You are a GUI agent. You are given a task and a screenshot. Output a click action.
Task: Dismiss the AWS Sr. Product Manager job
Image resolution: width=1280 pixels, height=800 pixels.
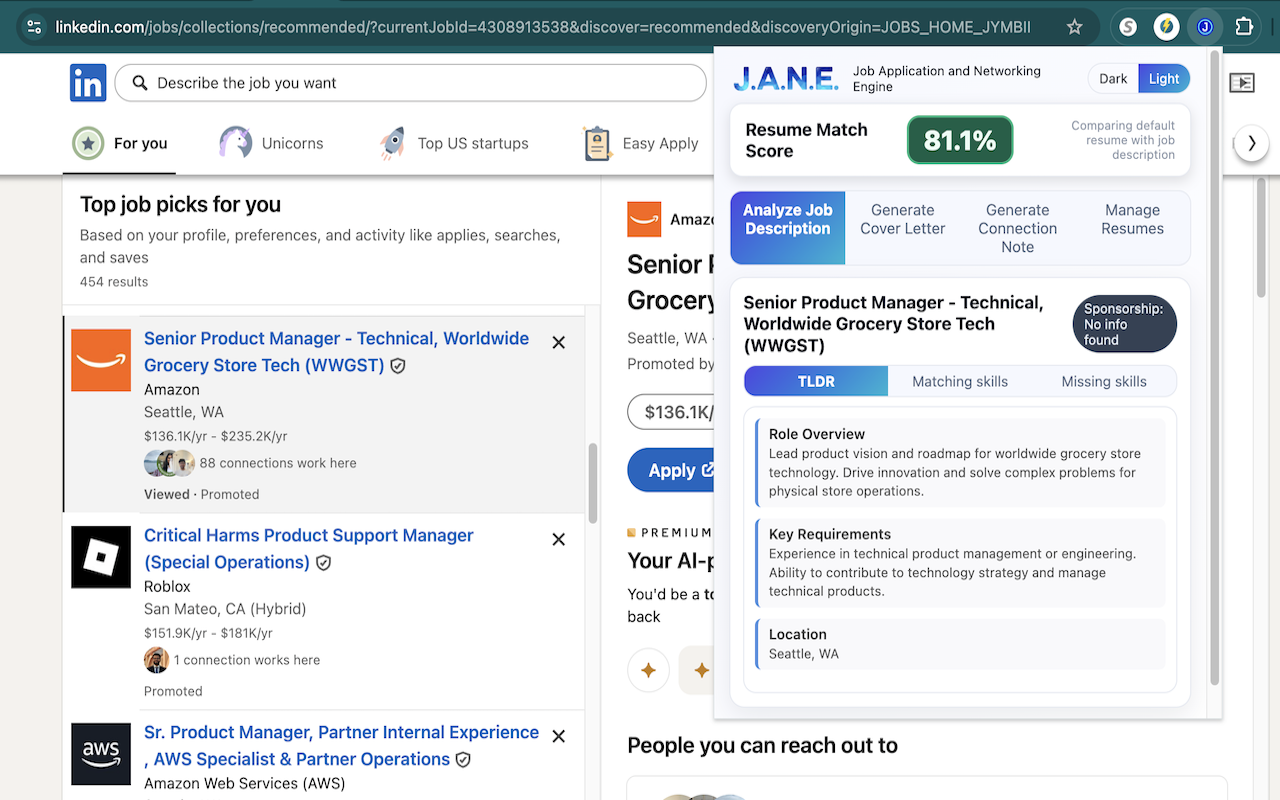(x=559, y=736)
